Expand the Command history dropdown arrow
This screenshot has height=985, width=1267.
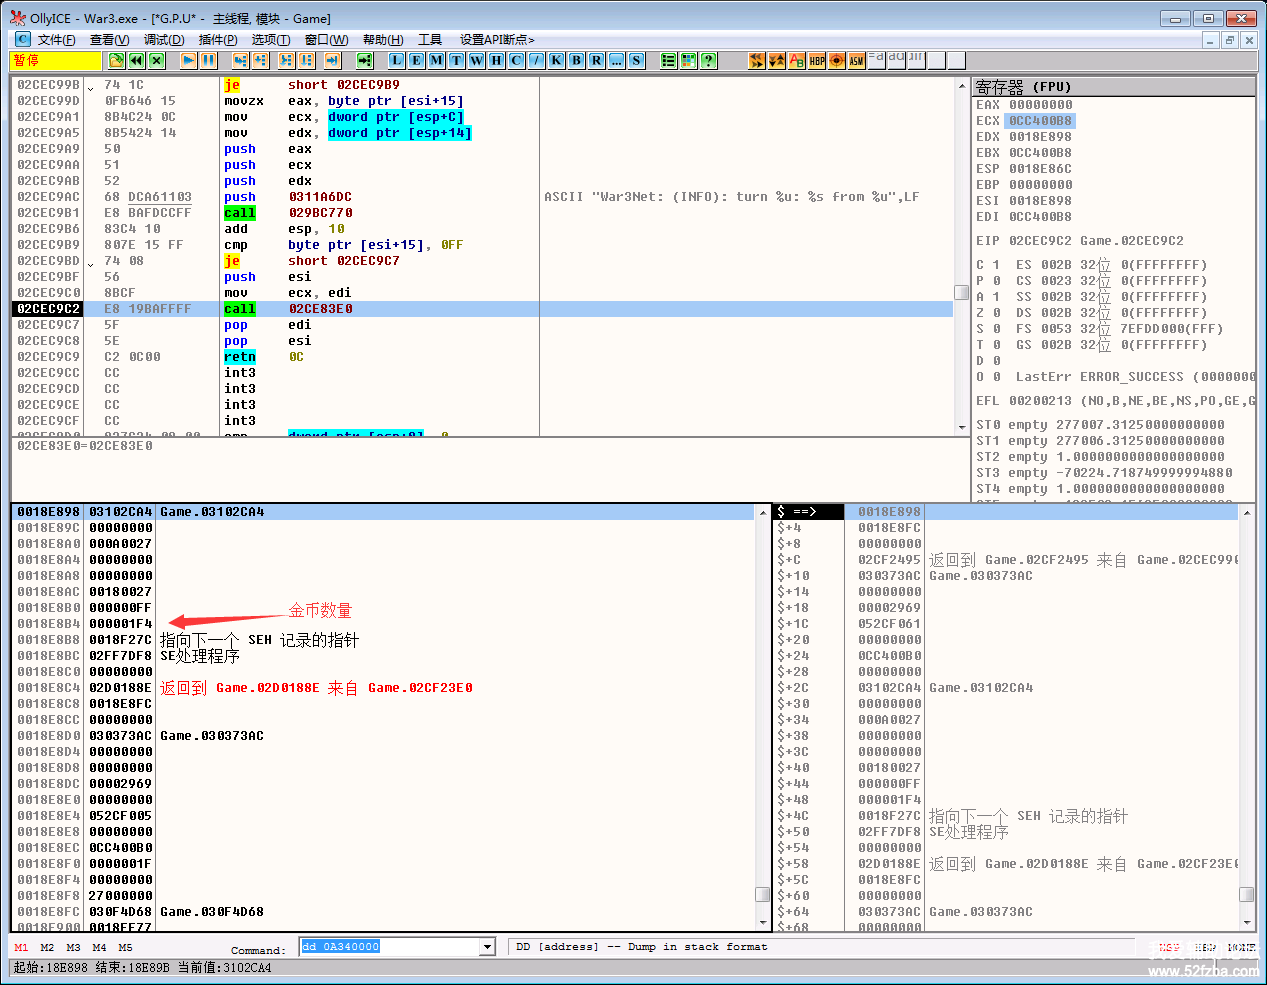tap(488, 947)
